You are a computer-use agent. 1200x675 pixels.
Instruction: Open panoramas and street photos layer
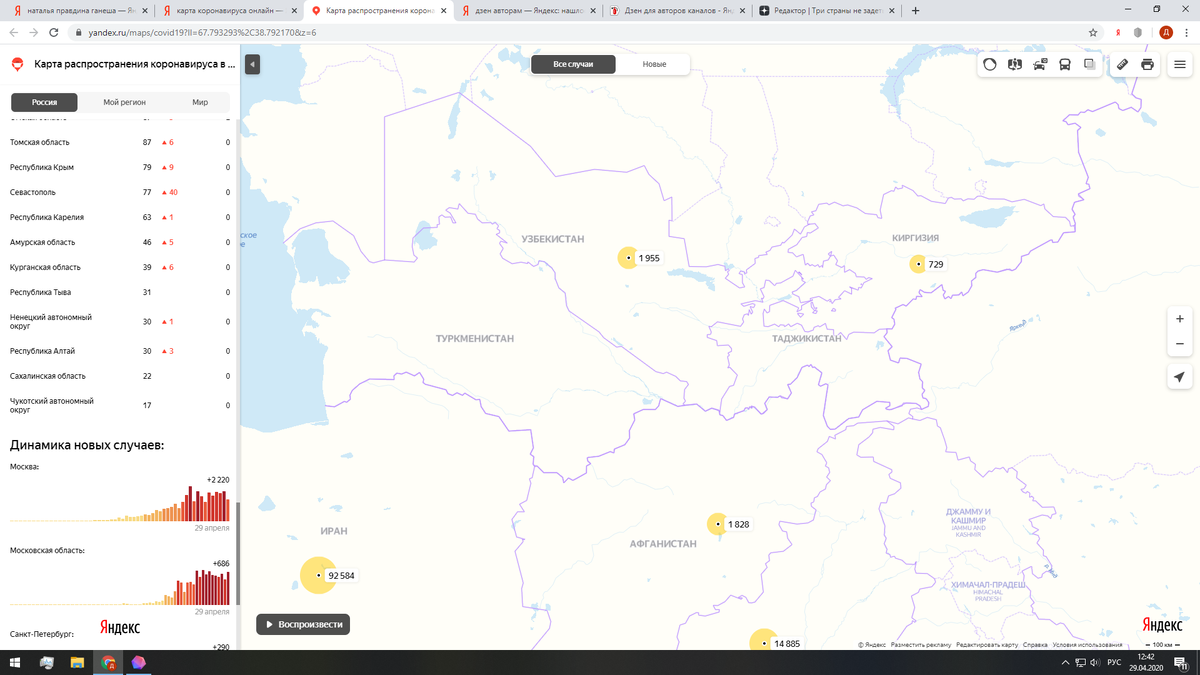click(x=1015, y=64)
